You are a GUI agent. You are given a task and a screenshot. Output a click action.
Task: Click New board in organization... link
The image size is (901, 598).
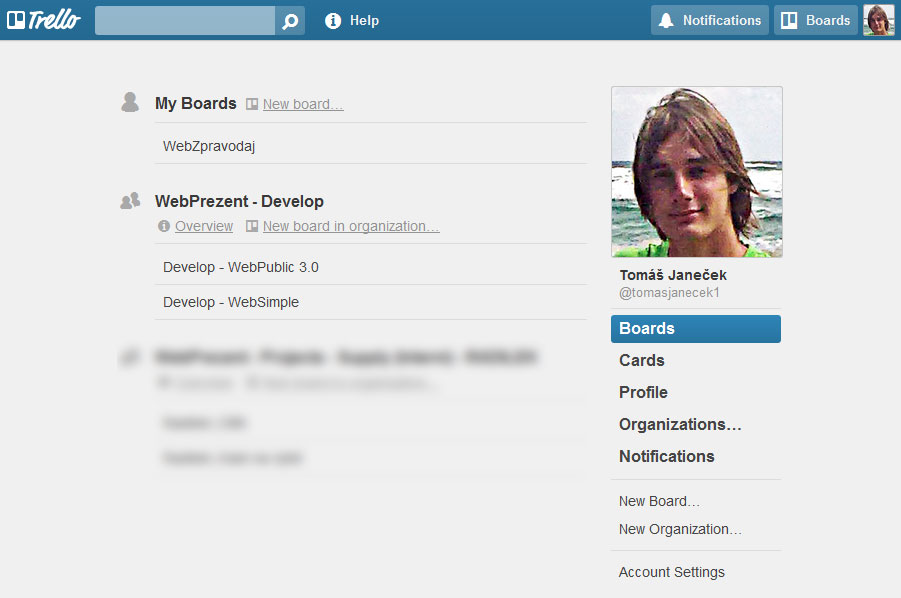(x=351, y=226)
